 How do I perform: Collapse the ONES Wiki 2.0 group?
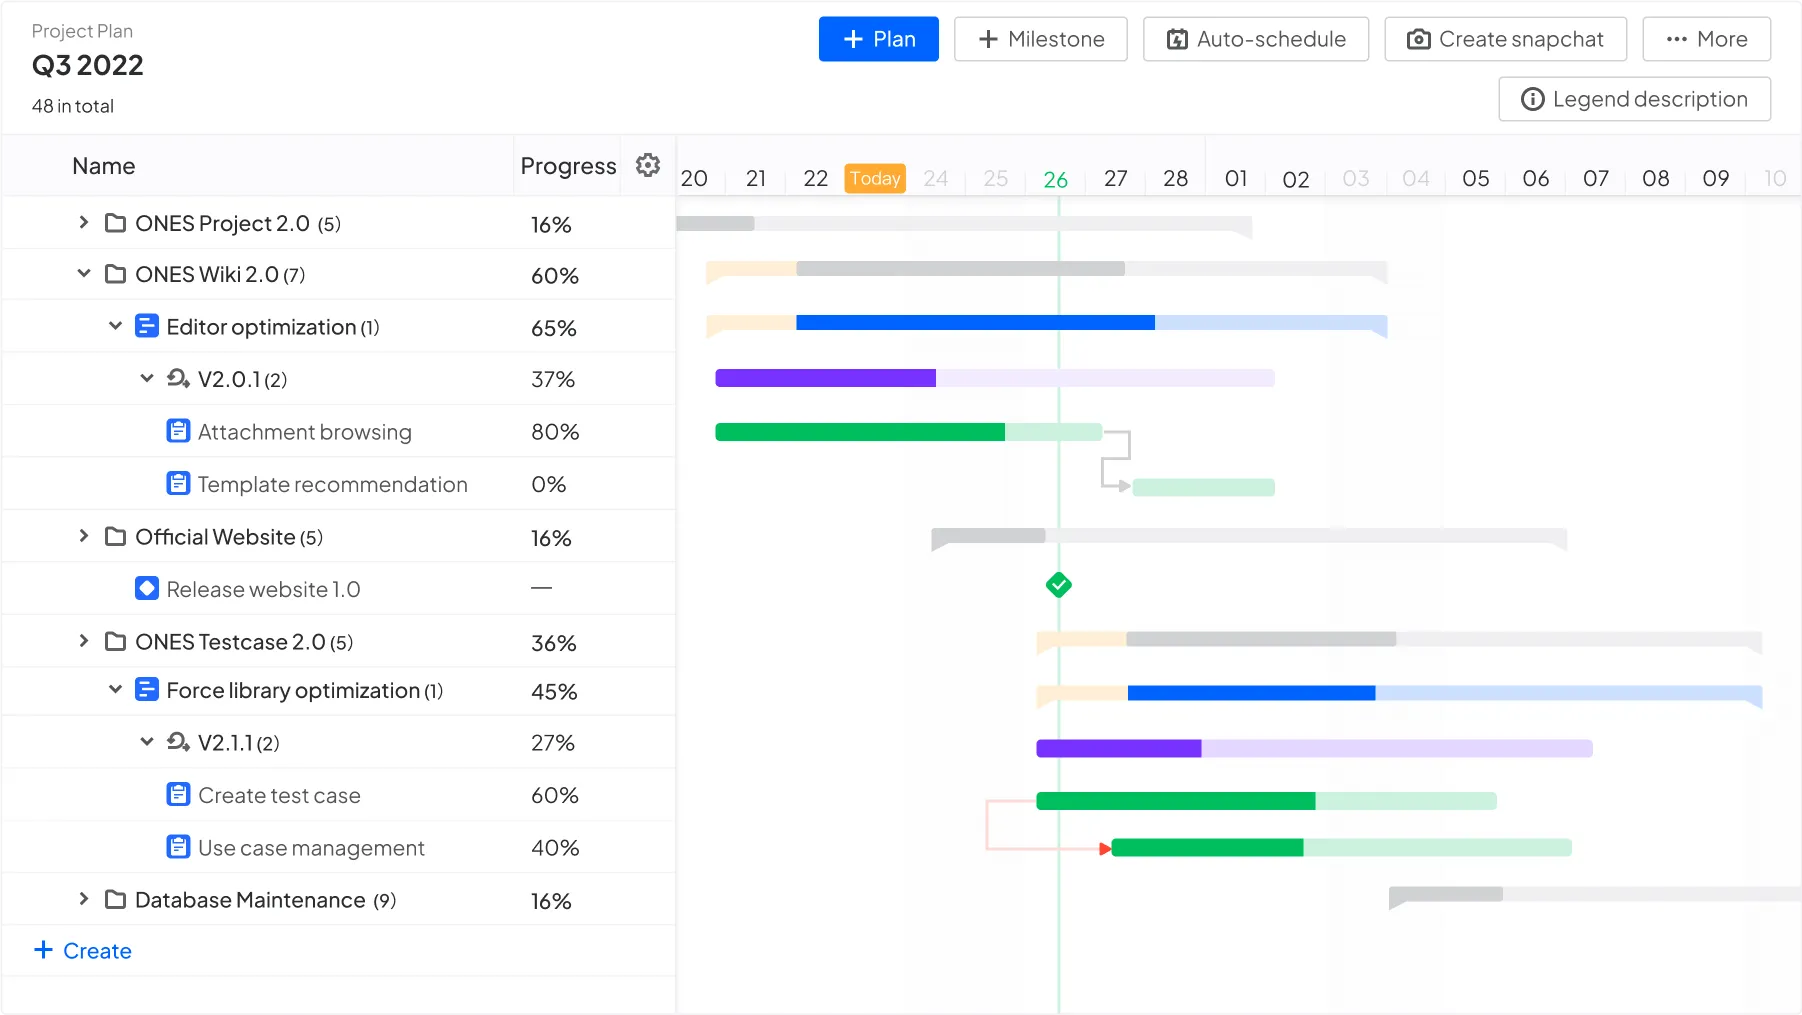coord(84,273)
